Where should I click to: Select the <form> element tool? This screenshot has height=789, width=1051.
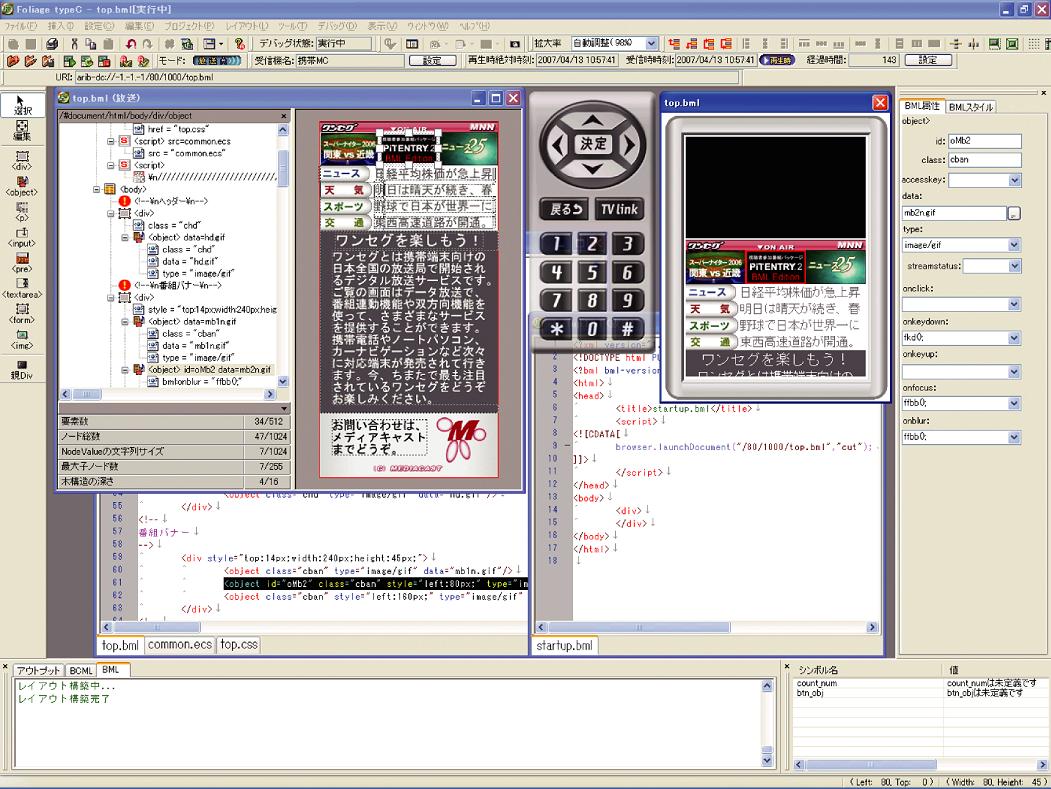click(22, 315)
